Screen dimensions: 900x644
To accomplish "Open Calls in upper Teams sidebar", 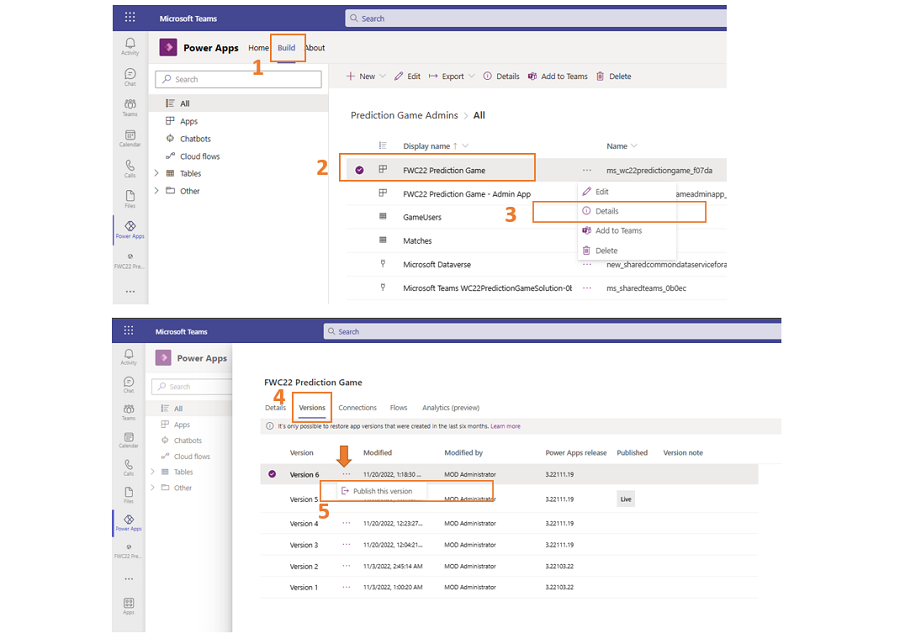I will (130, 168).
